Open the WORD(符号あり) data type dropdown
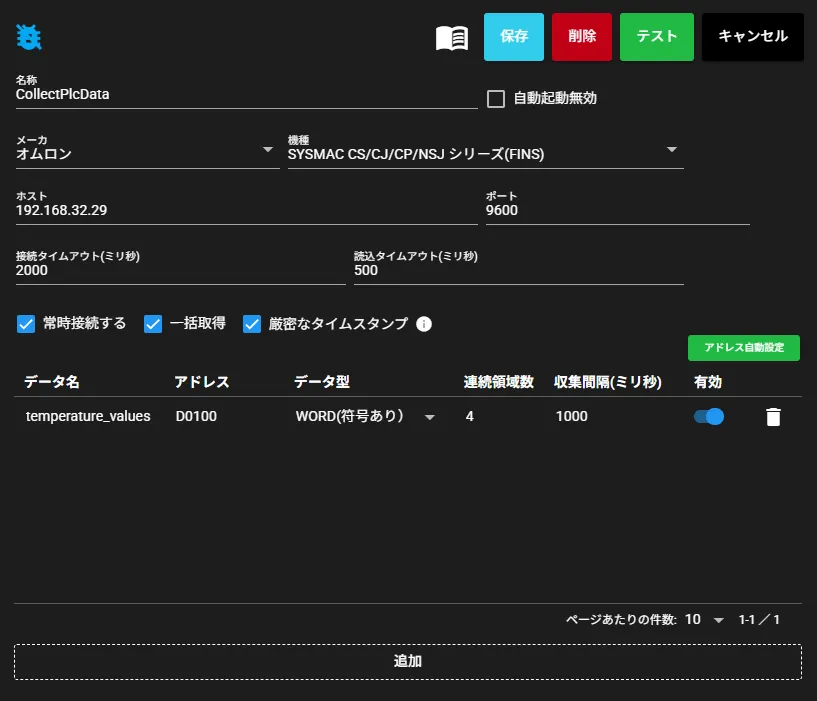Image resolution: width=817 pixels, height=701 pixels. click(365, 416)
